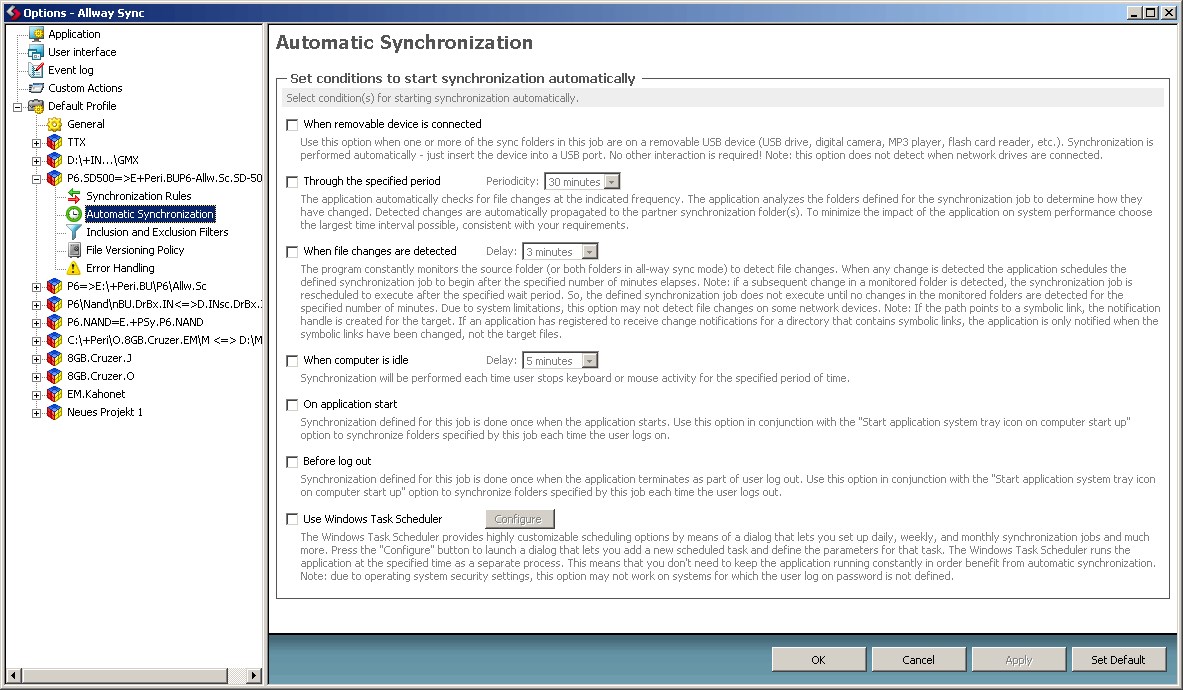Click the Set Default button
Image resolution: width=1183 pixels, height=690 pixels.
coord(1118,660)
